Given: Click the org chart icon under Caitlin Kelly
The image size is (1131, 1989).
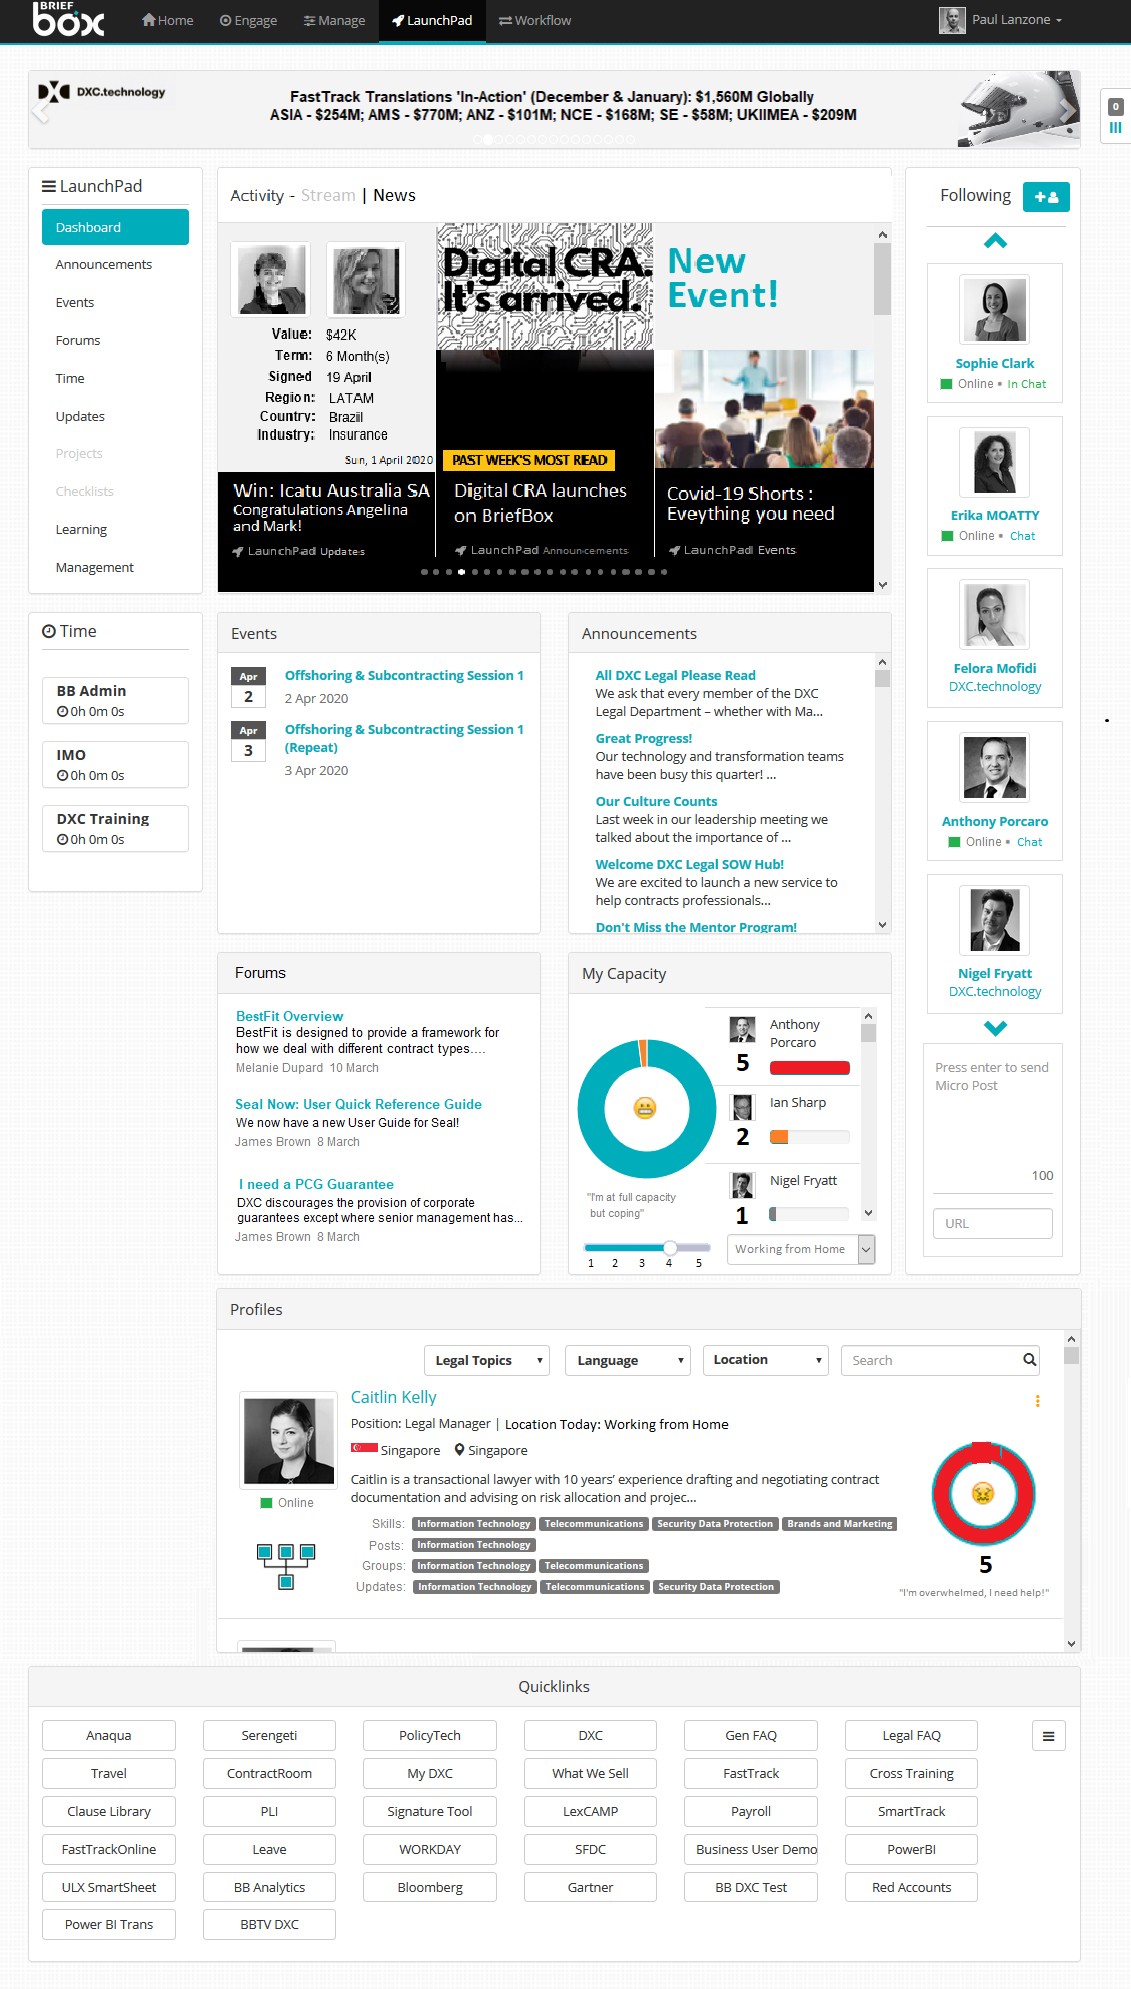Looking at the screenshot, I should tap(286, 1567).
